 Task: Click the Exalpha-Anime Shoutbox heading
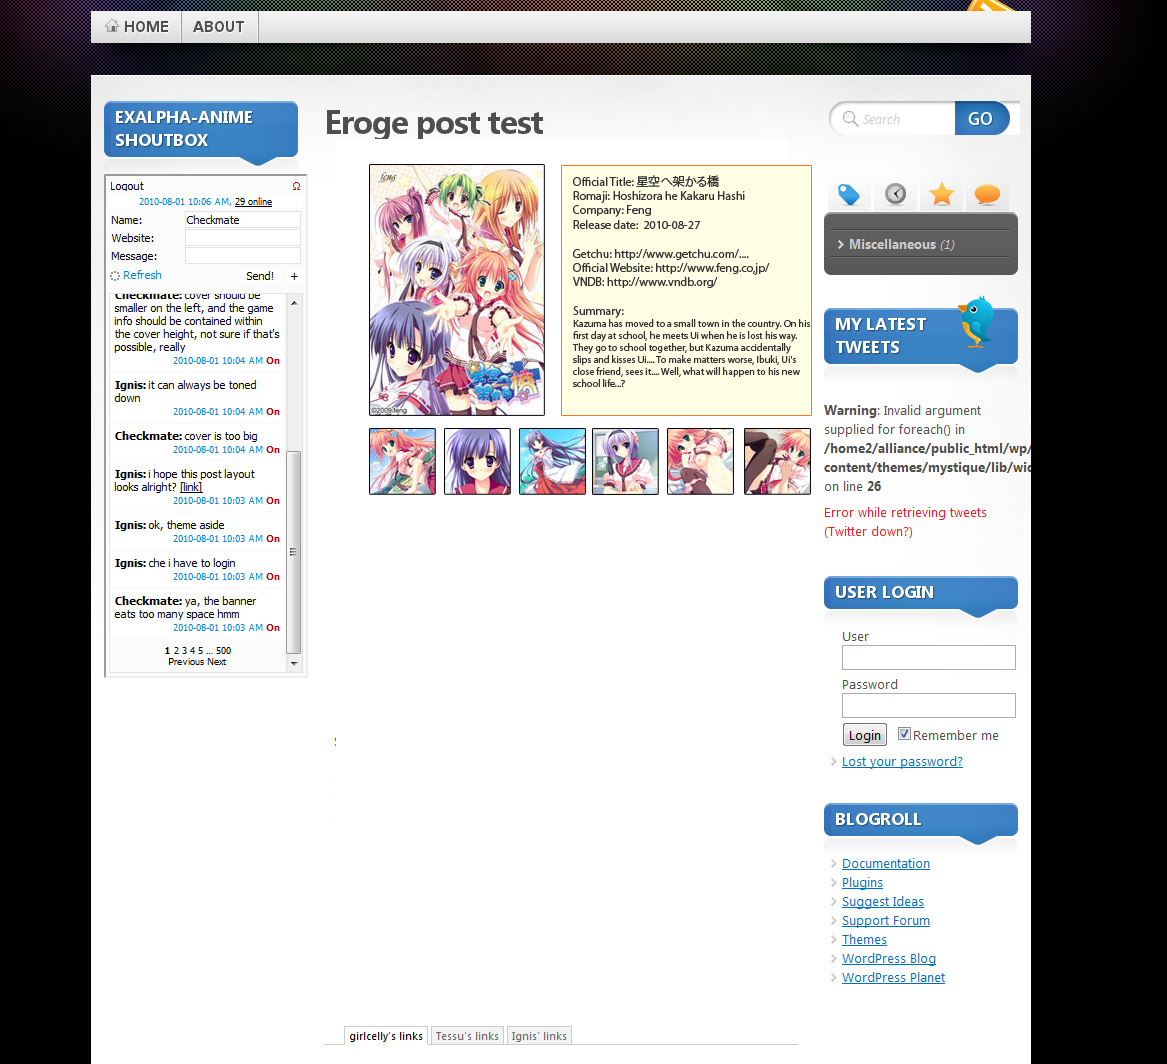pyautogui.click(x=201, y=129)
